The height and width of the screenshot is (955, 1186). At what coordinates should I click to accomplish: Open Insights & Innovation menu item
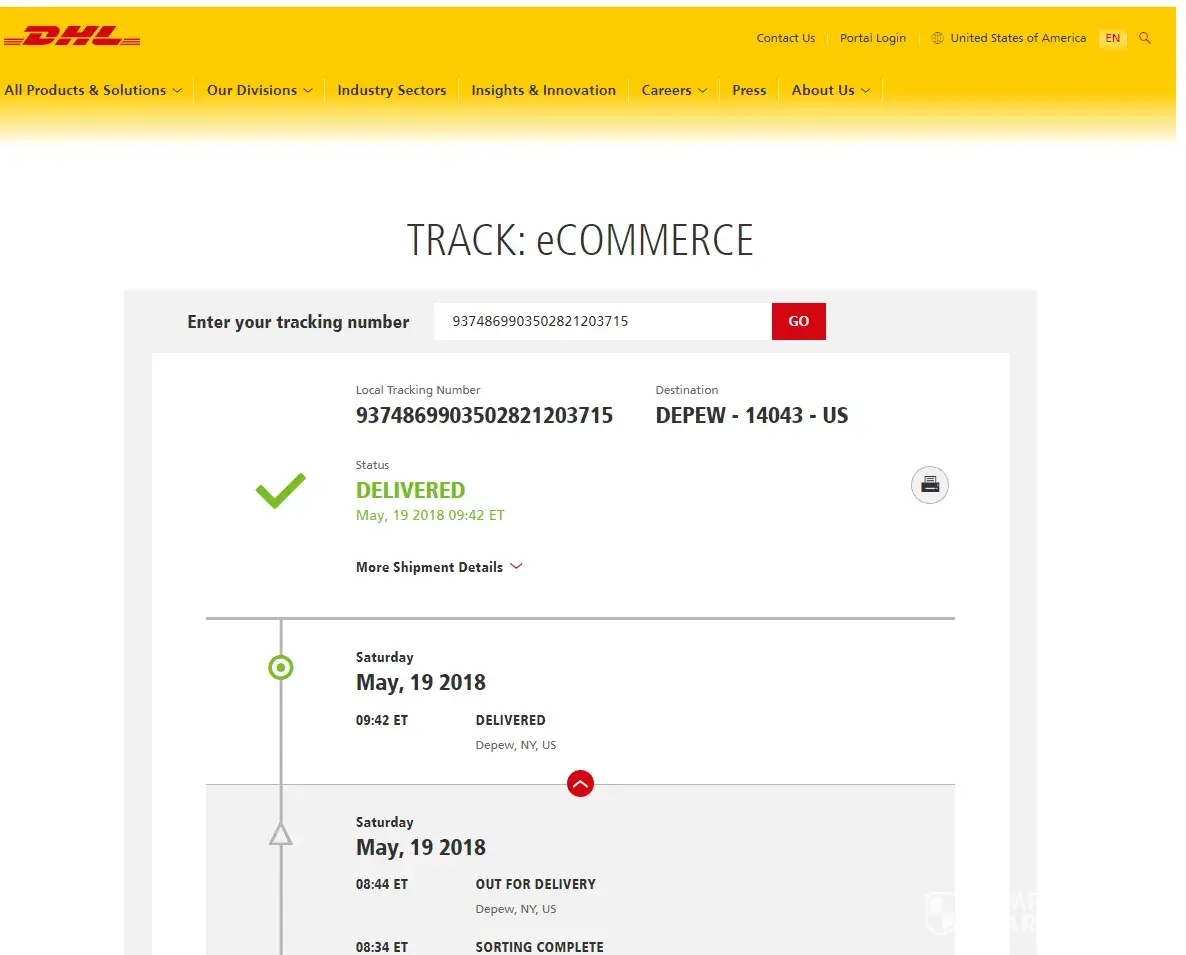pyautogui.click(x=543, y=90)
